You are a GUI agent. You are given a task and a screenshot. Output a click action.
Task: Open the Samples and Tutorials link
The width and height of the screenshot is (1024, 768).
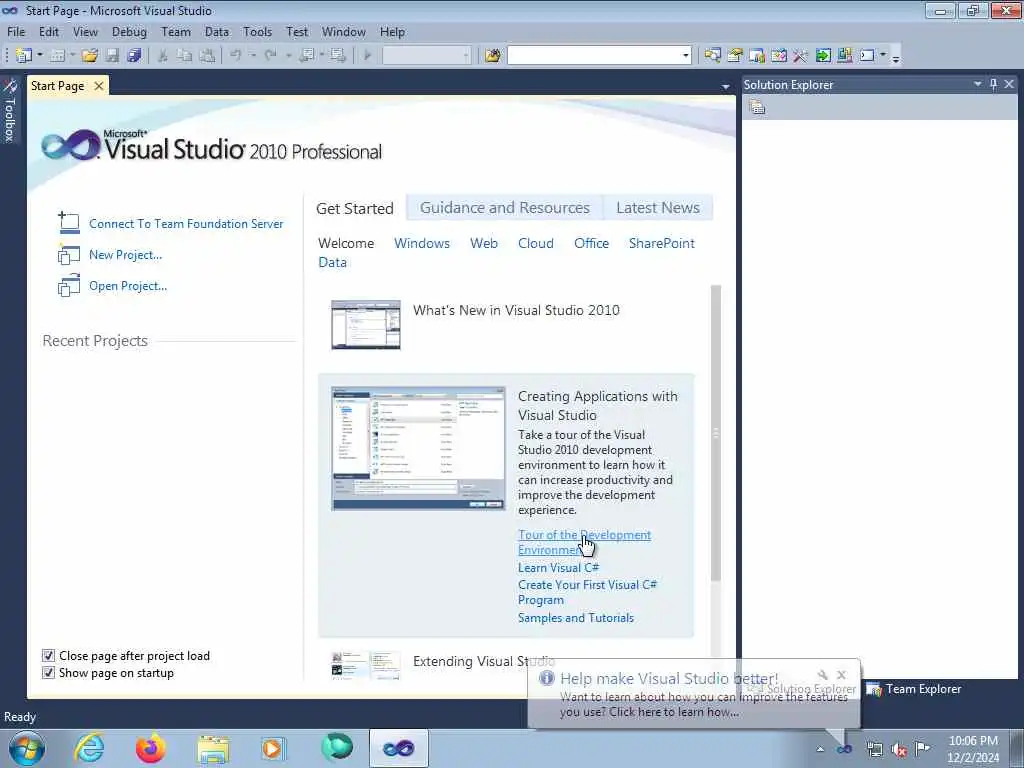(576, 618)
